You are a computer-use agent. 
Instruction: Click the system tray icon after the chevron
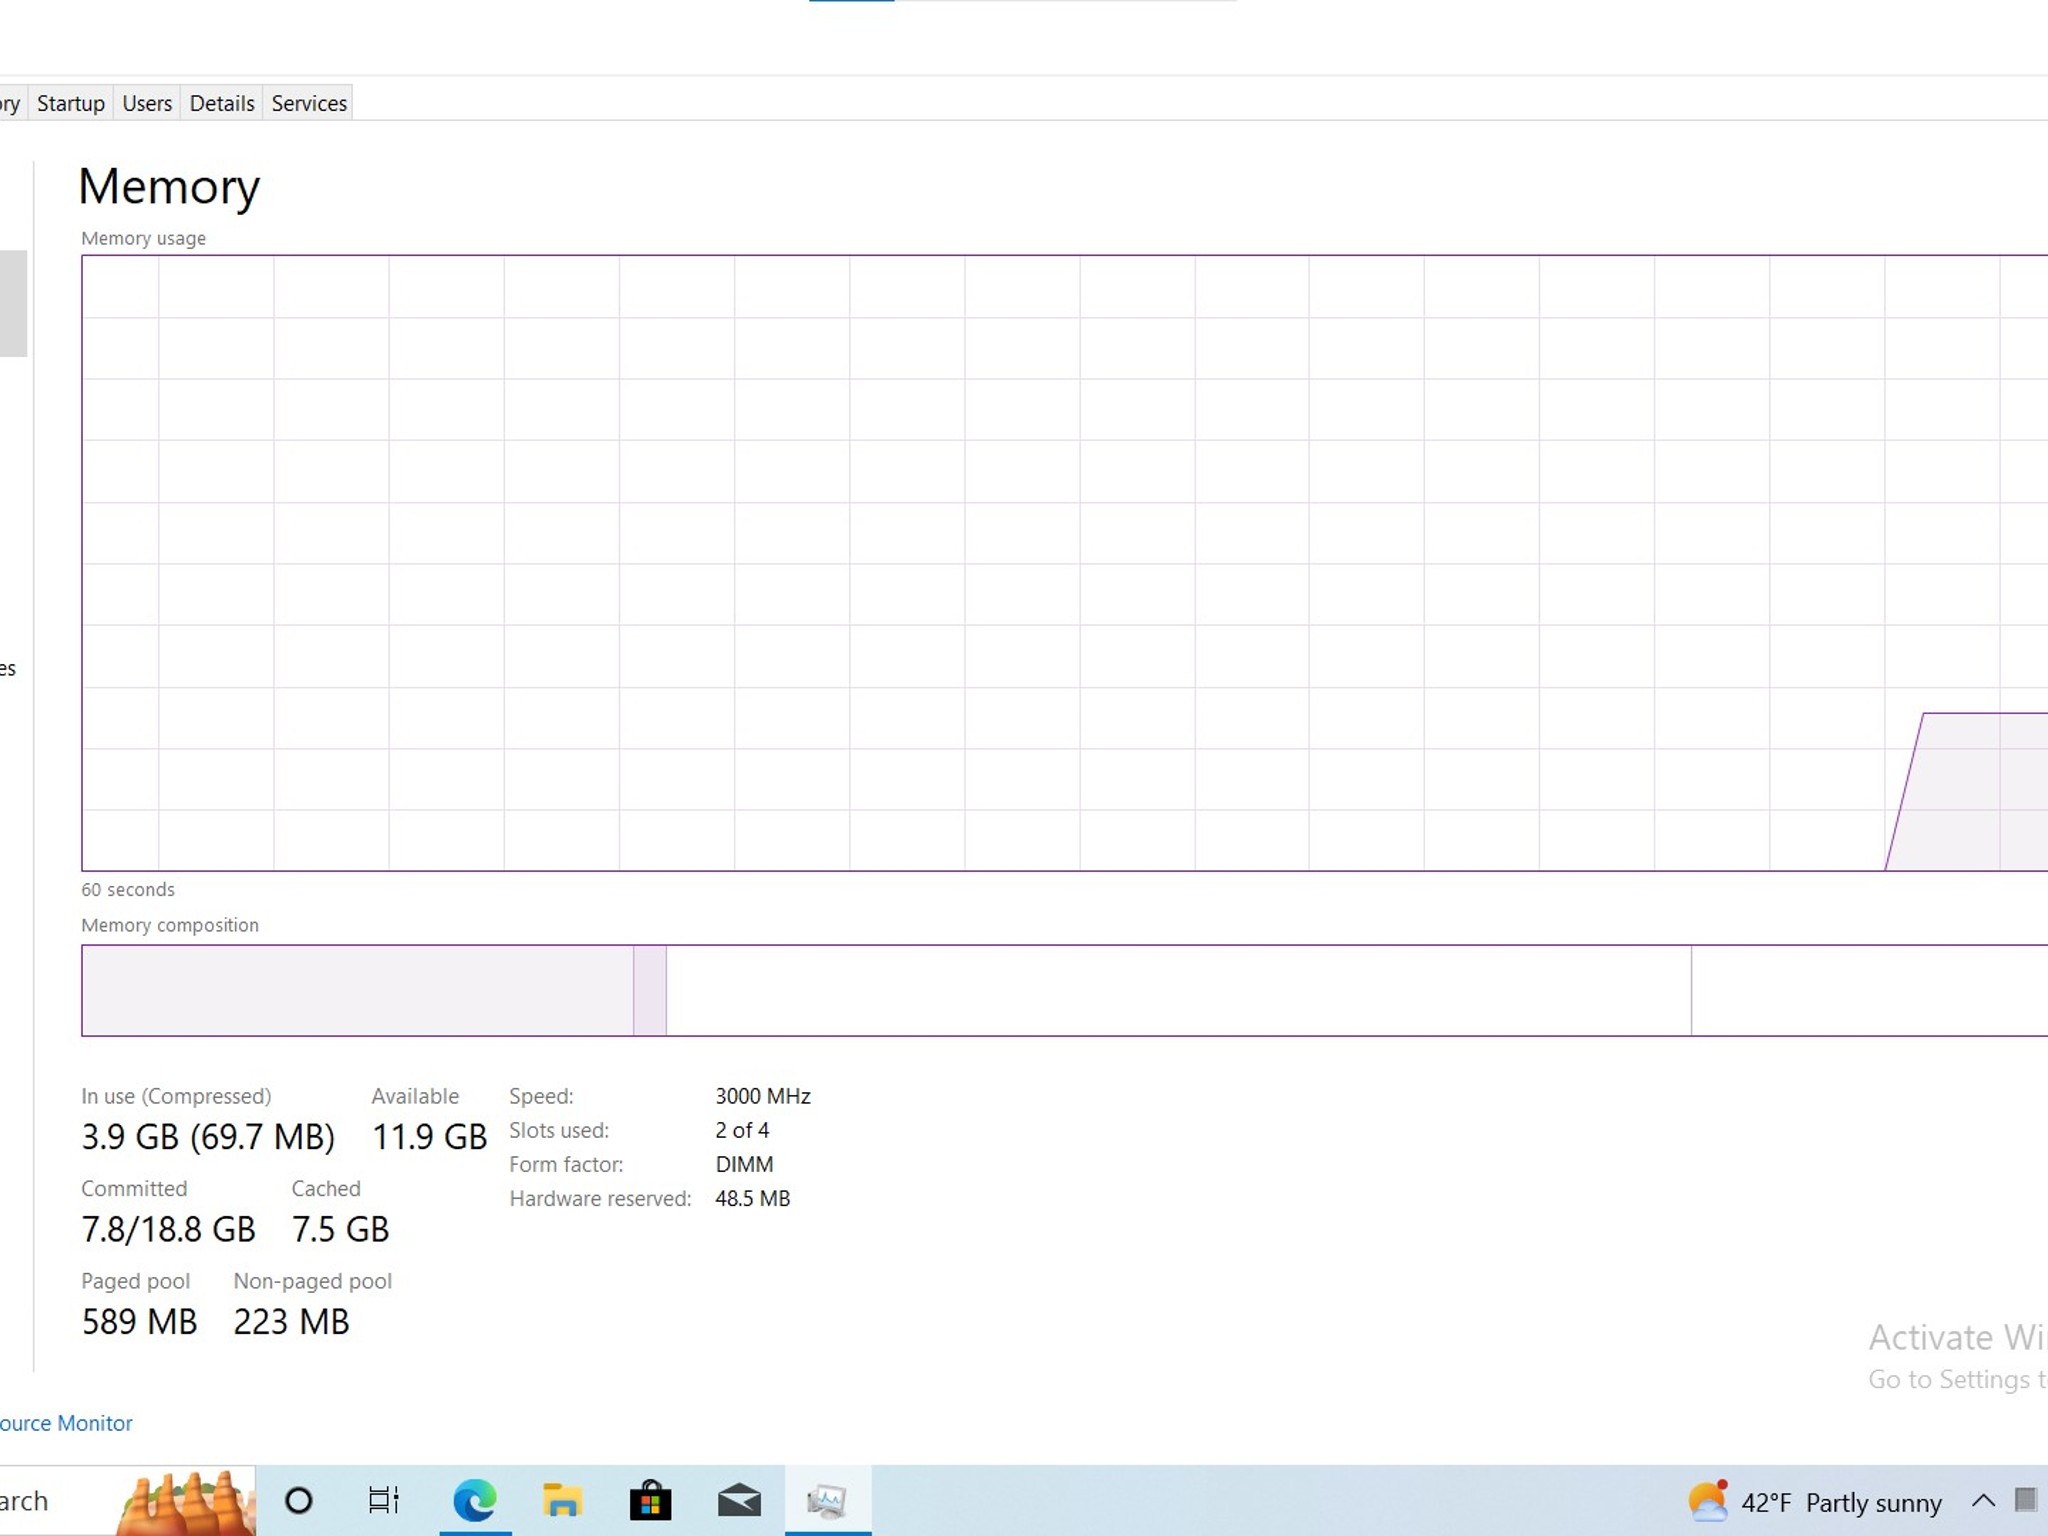(2026, 1499)
